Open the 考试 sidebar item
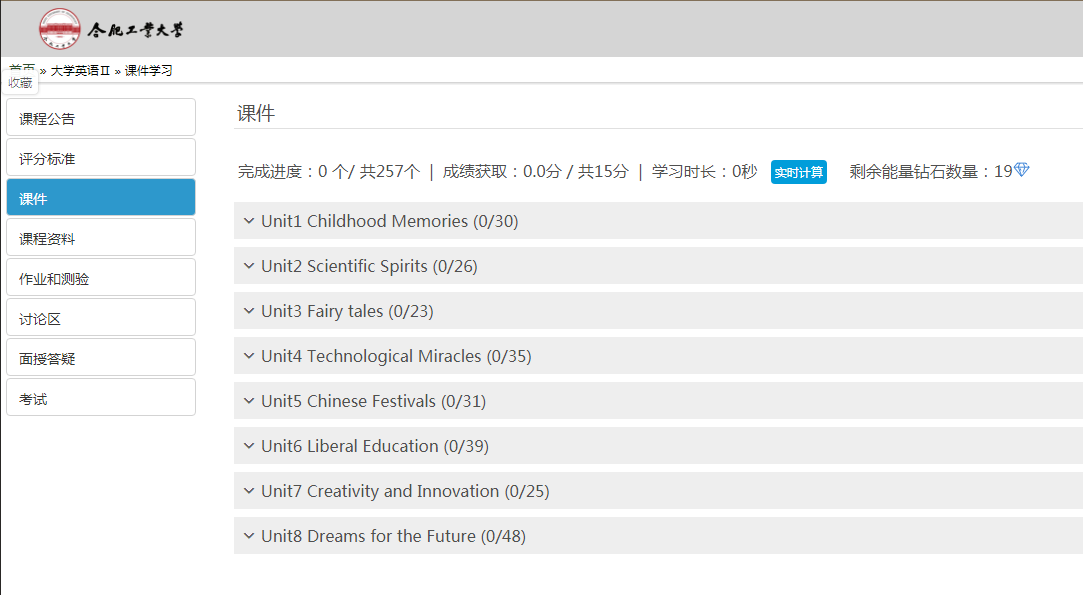The height and width of the screenshot is (595, 1083). pyautogui.click(x=101, y=398)
